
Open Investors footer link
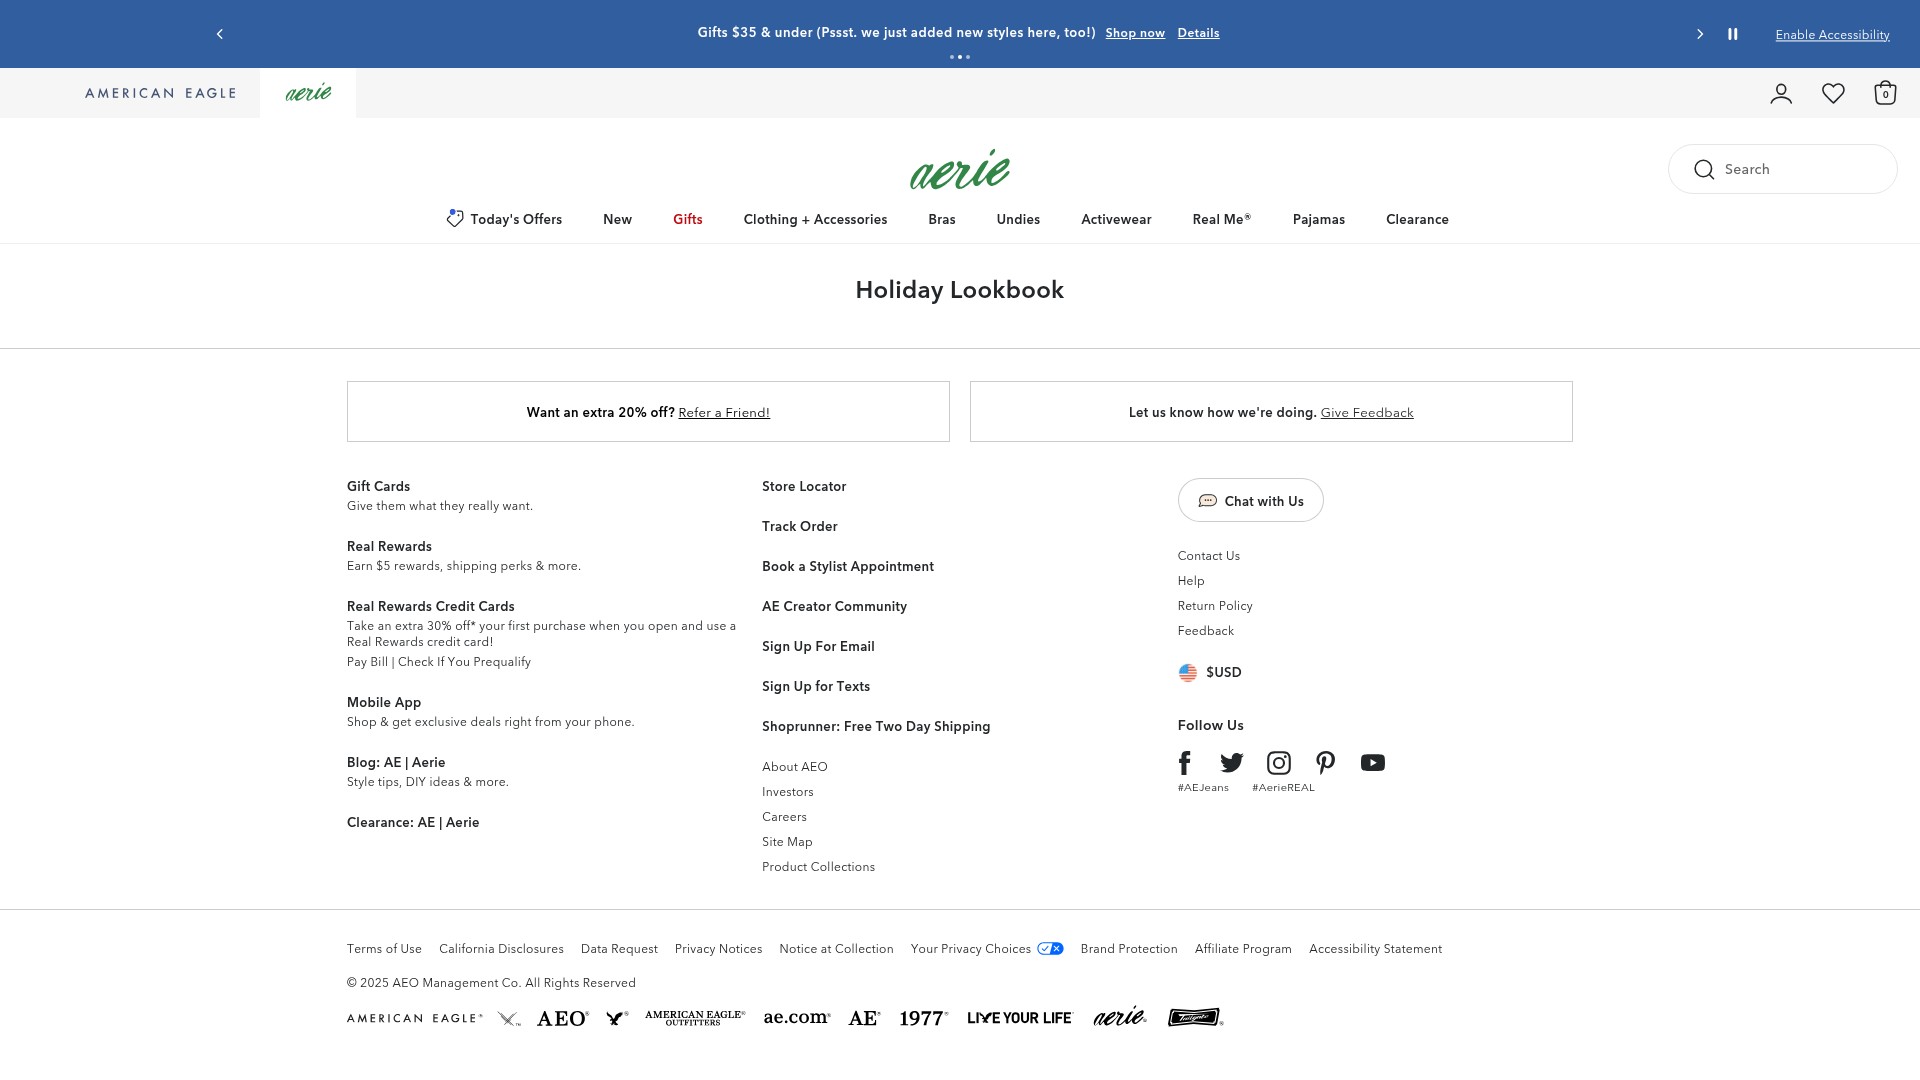[787, 792]
